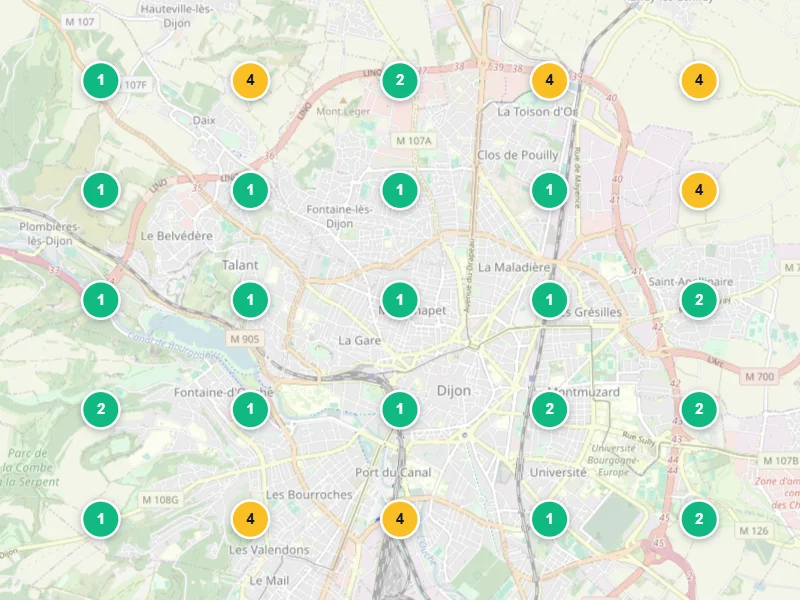The height and width of the screenshot is (600, 800).
Task: Open green cluster 2 beside M 126 label
Action: pyautogui.click(x=698, y=519)
